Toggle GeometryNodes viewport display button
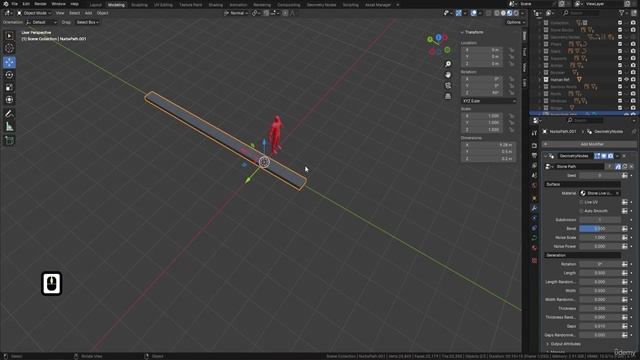Viewport: 640px width, 360px height. click(604, 156)
